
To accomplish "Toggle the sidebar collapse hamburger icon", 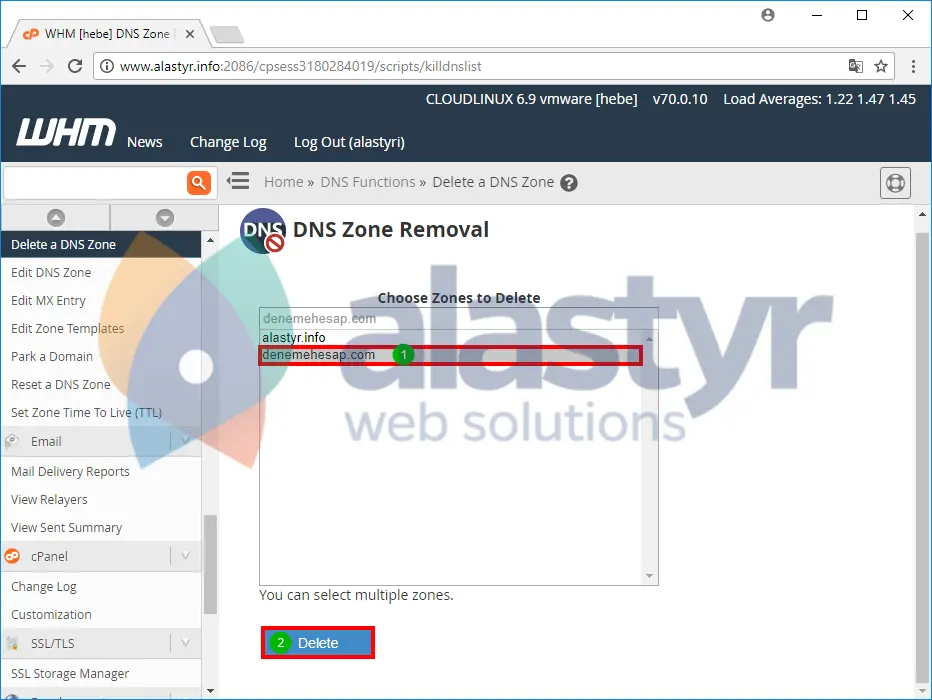I will [238, 181].
